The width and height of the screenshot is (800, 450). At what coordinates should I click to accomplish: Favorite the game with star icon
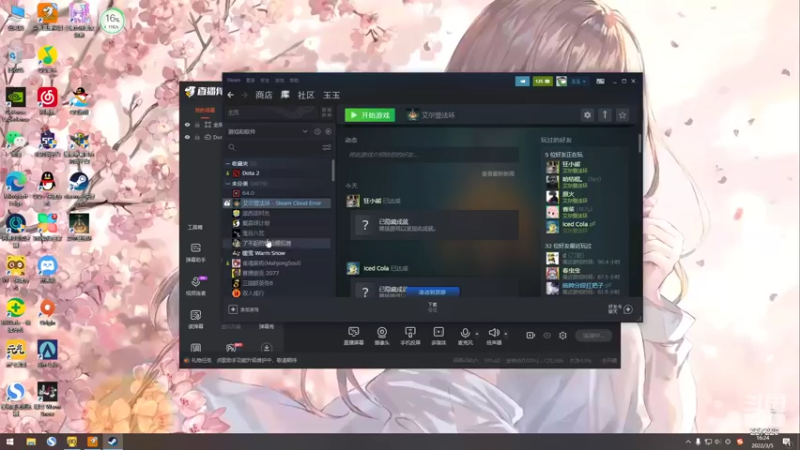pyautogui.click(x=622, y=115)
